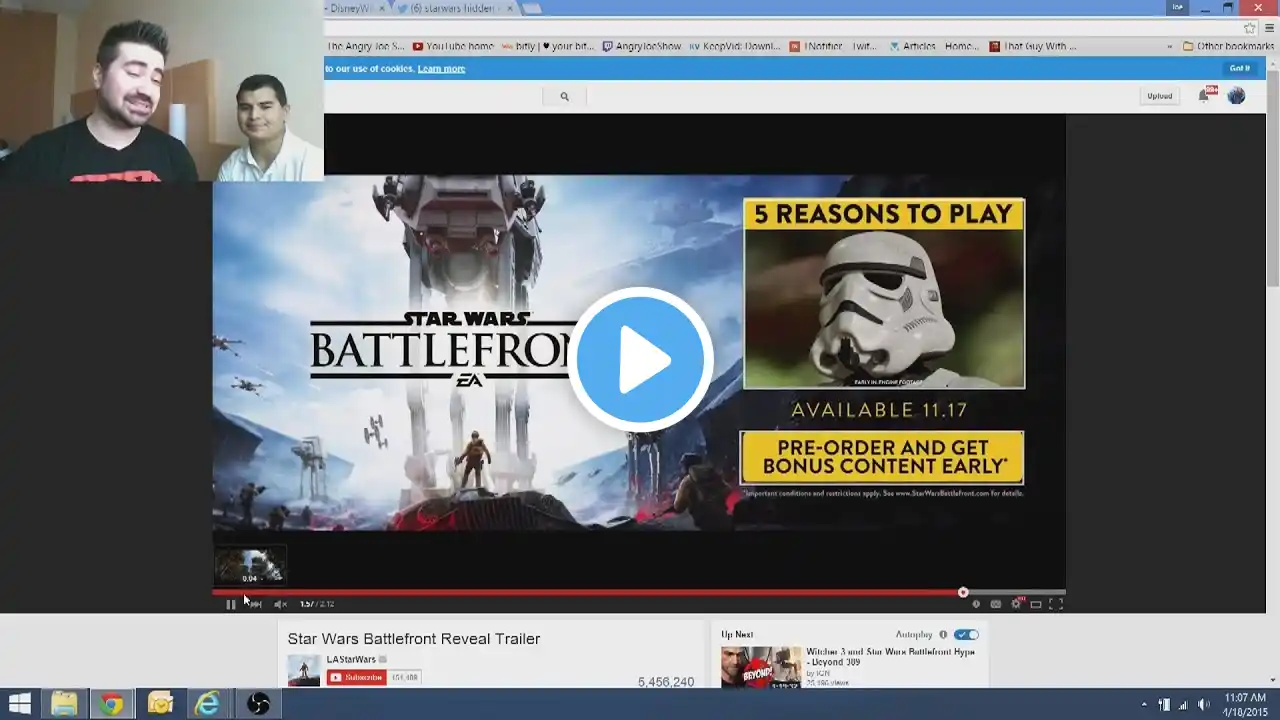Image resolution: width=1280 pixels, height=720 pixels.
Task: Open the Other bookmarks folder
Action: click(x=1230, y=46)
